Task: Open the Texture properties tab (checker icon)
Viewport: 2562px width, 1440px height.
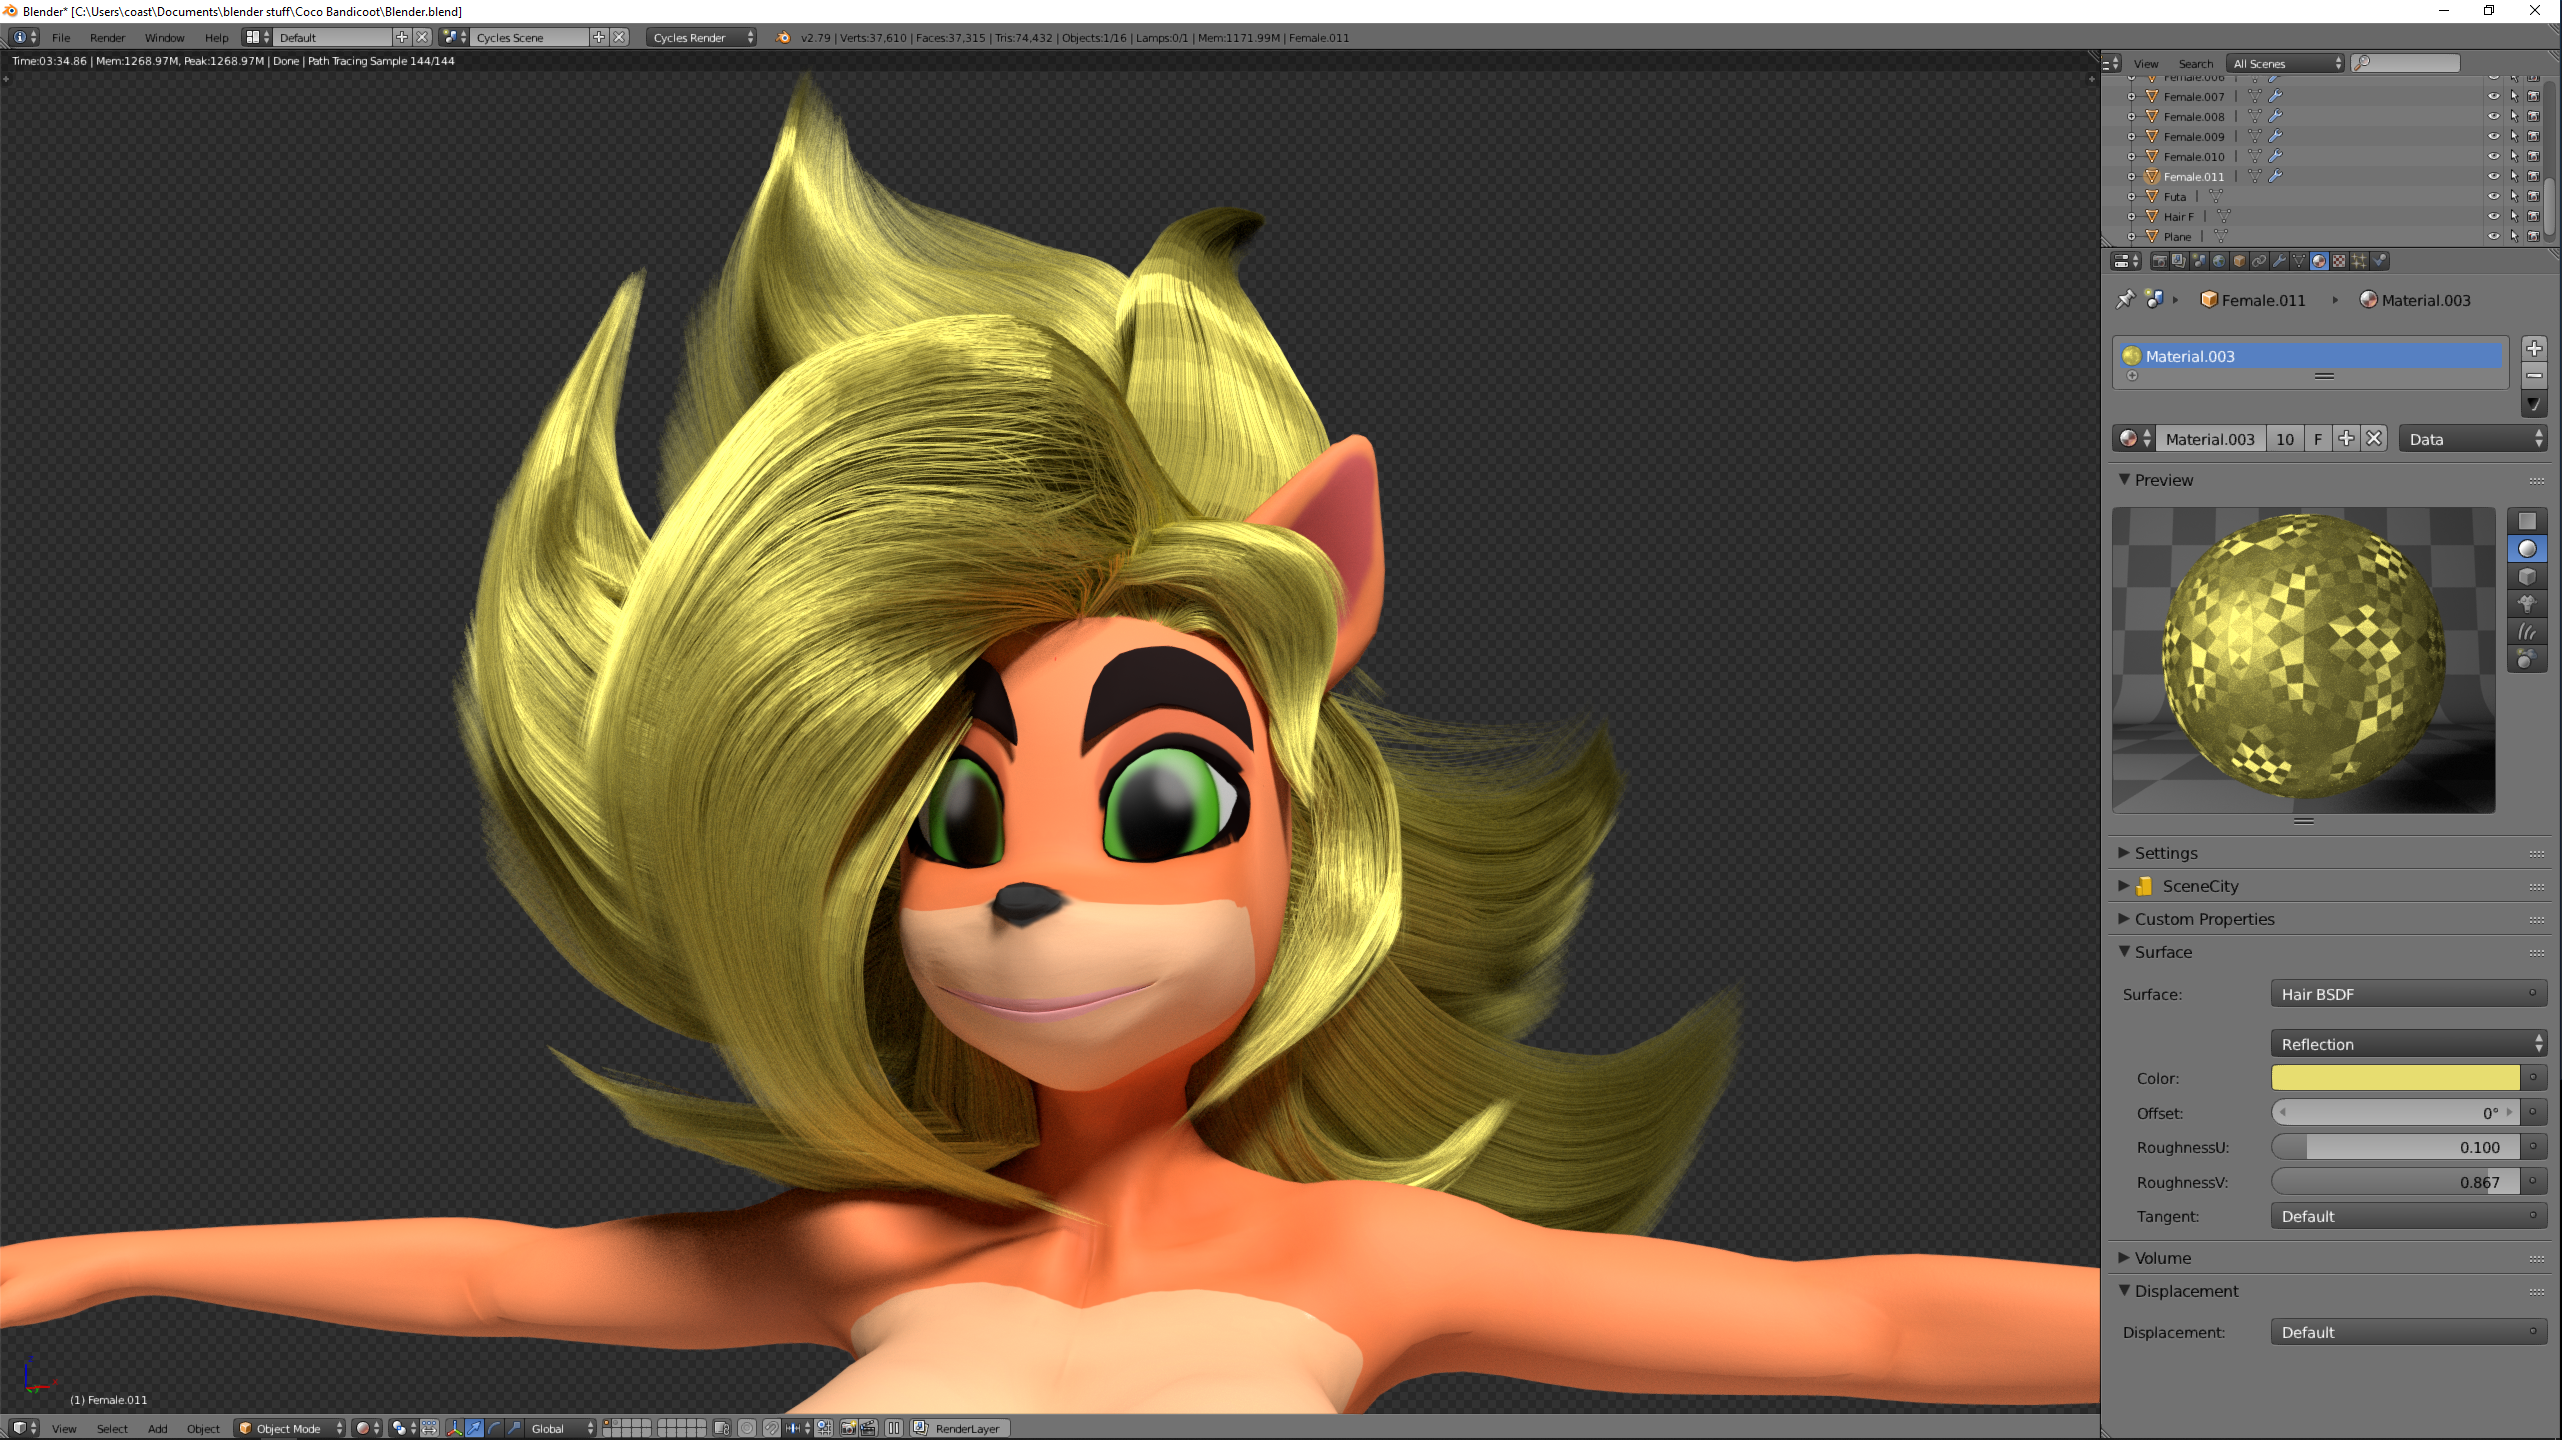Action: point(2339,261)
